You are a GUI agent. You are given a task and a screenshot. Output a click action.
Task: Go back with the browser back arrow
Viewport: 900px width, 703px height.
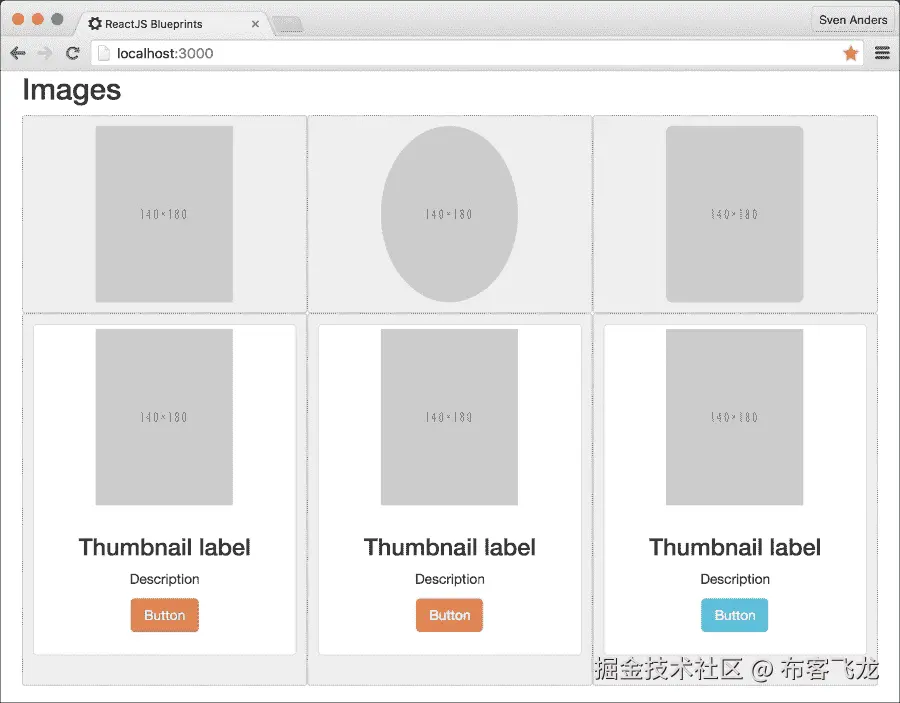[x=18, y=53]
